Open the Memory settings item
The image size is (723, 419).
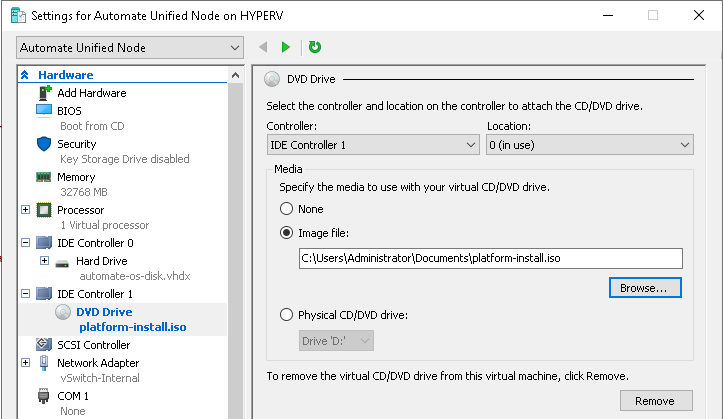click(76, 177)
